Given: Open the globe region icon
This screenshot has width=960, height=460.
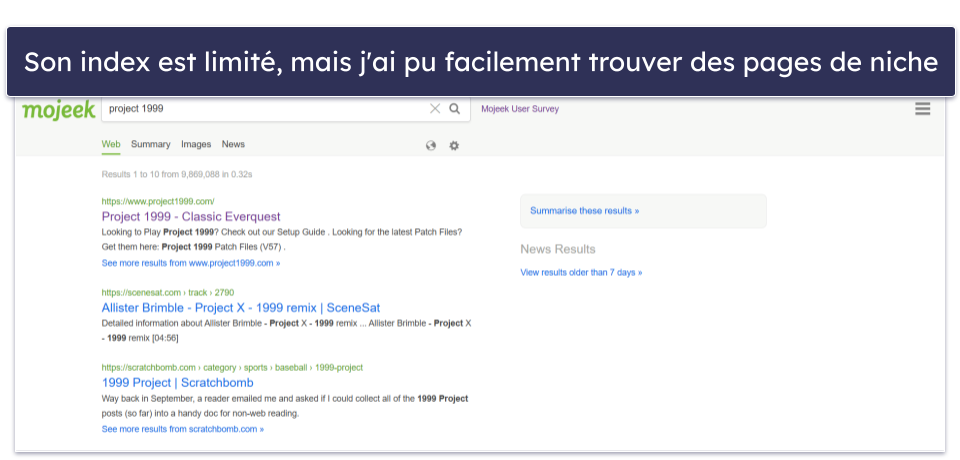Looking at the screenshot, I should pyautogui.click(x=431, y=146).
